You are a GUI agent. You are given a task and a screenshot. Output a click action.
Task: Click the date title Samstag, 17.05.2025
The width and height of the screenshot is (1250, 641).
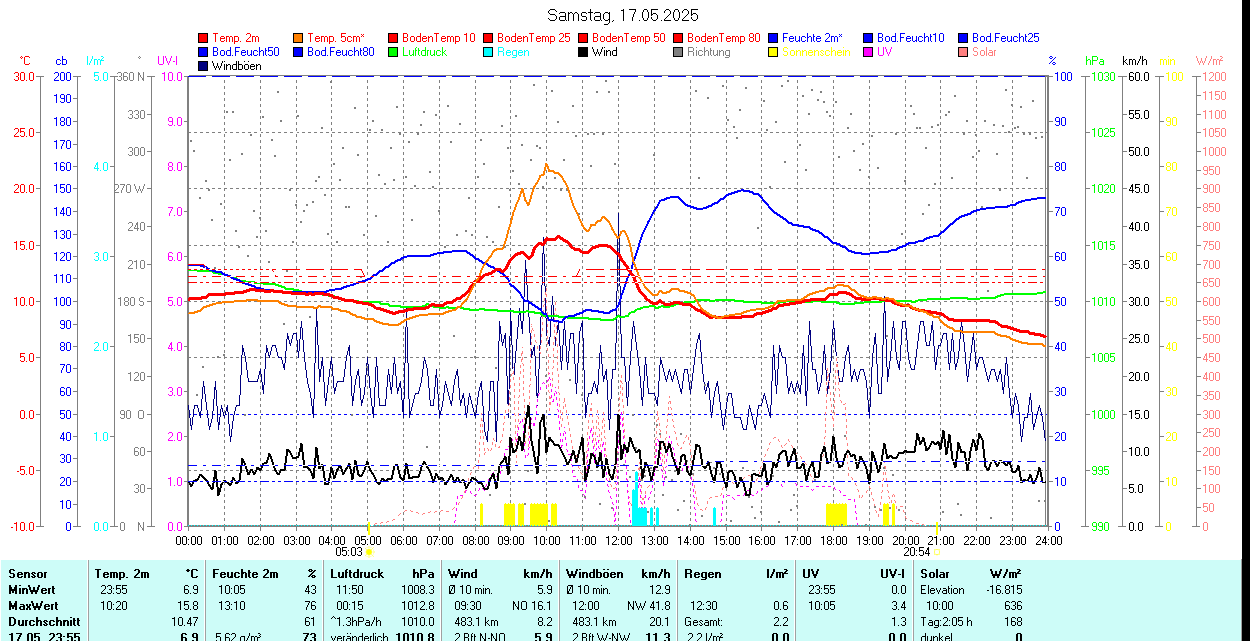(x=623, y=15)
